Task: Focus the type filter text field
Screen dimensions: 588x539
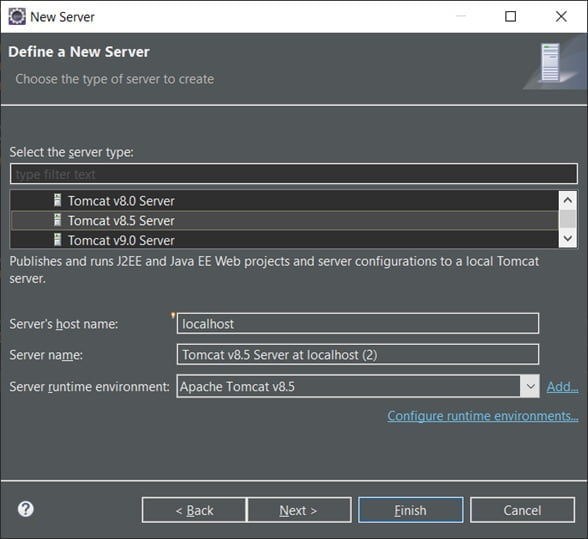Action: [x=294, y=174]
